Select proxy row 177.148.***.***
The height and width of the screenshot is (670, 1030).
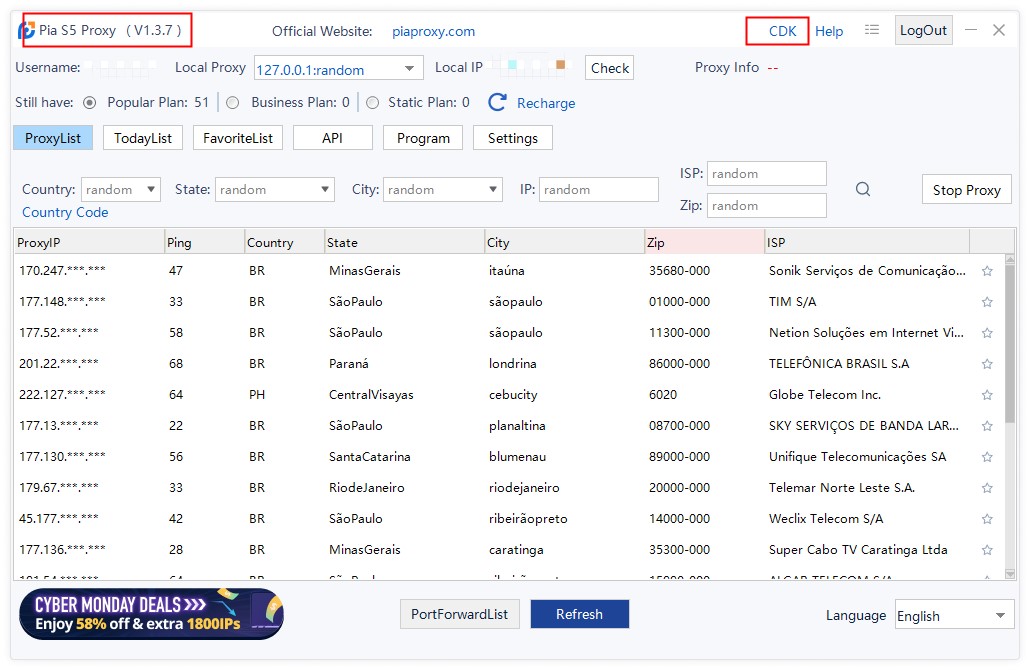pos(509,302)
